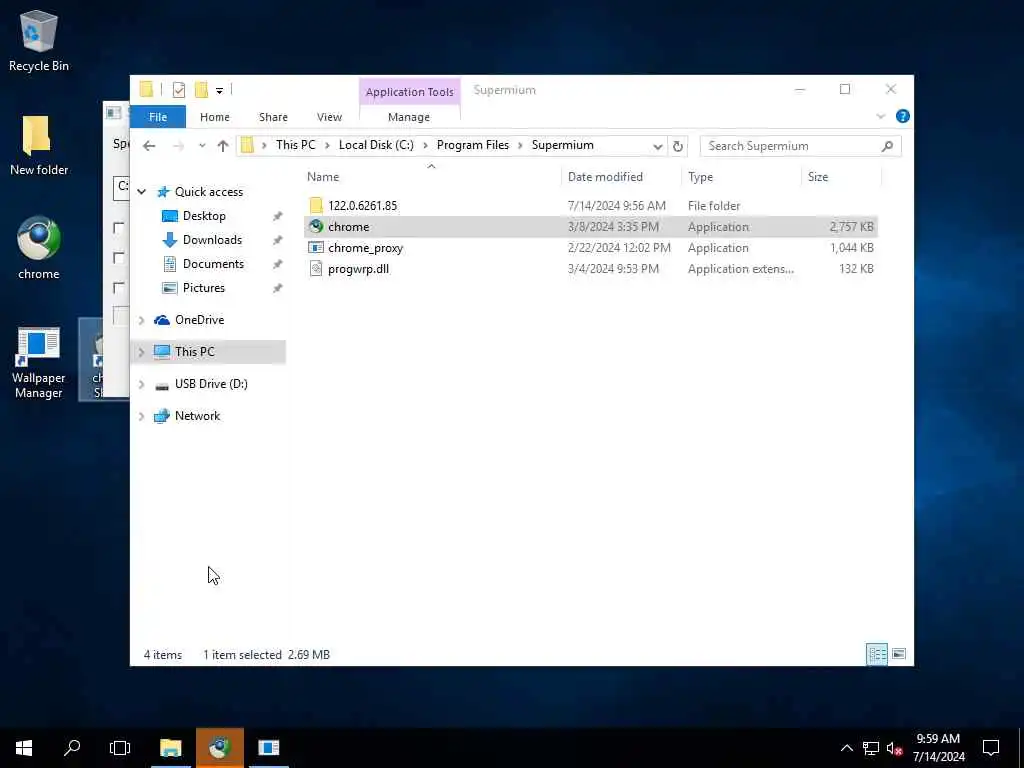Collapse the Quick access tree node
1024x768 pixels.
[x=142, y=192]
